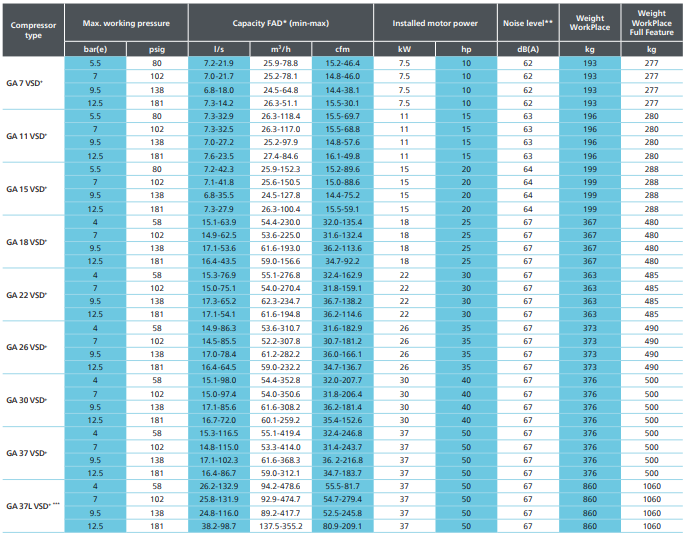689x538 pixels.
Task: Select the 'Weight WorkPlace Full Feature' header
Action: point(652,23)
